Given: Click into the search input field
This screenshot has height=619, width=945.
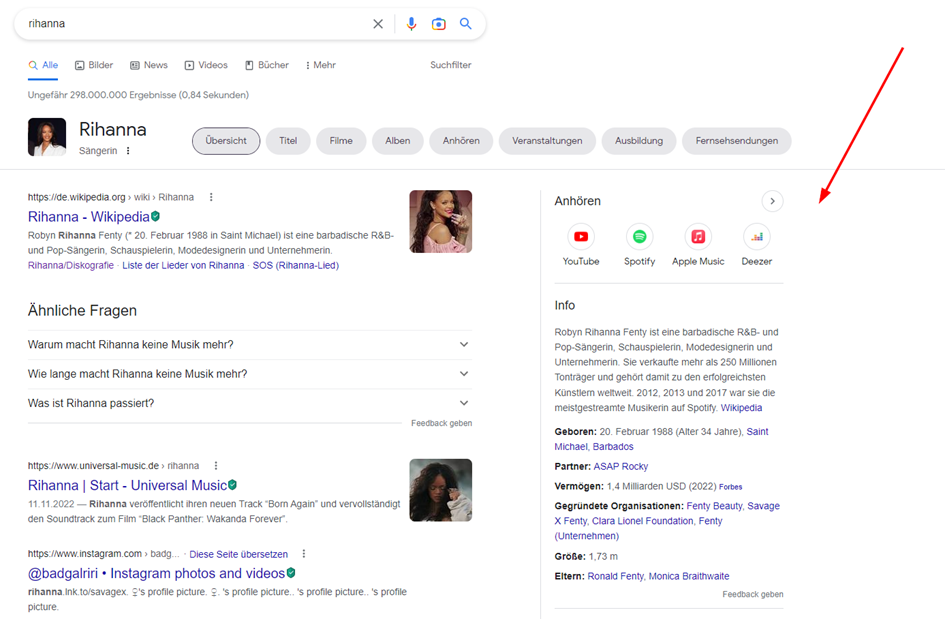Looking at the screenshot, I should point(190,24).
